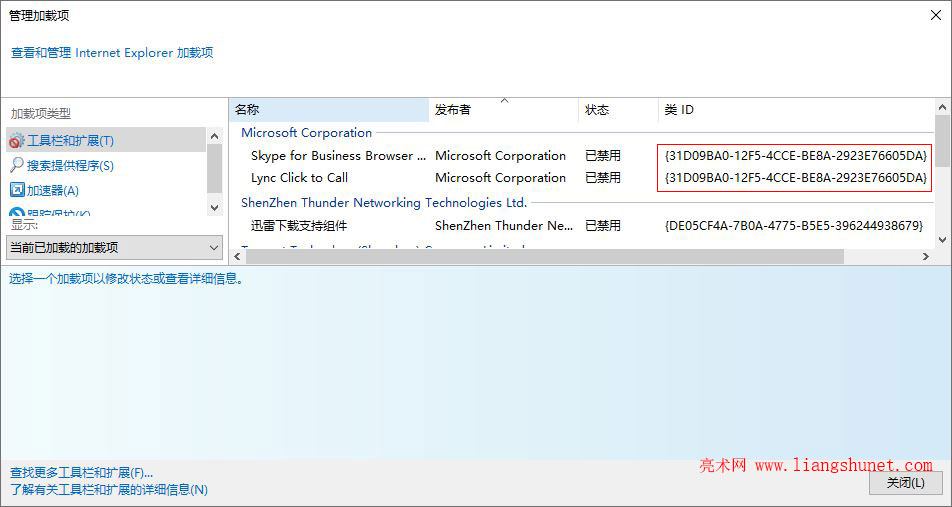Click horizontal scrollbar right arrow
The image size is (952, 507).
point(926,257)
